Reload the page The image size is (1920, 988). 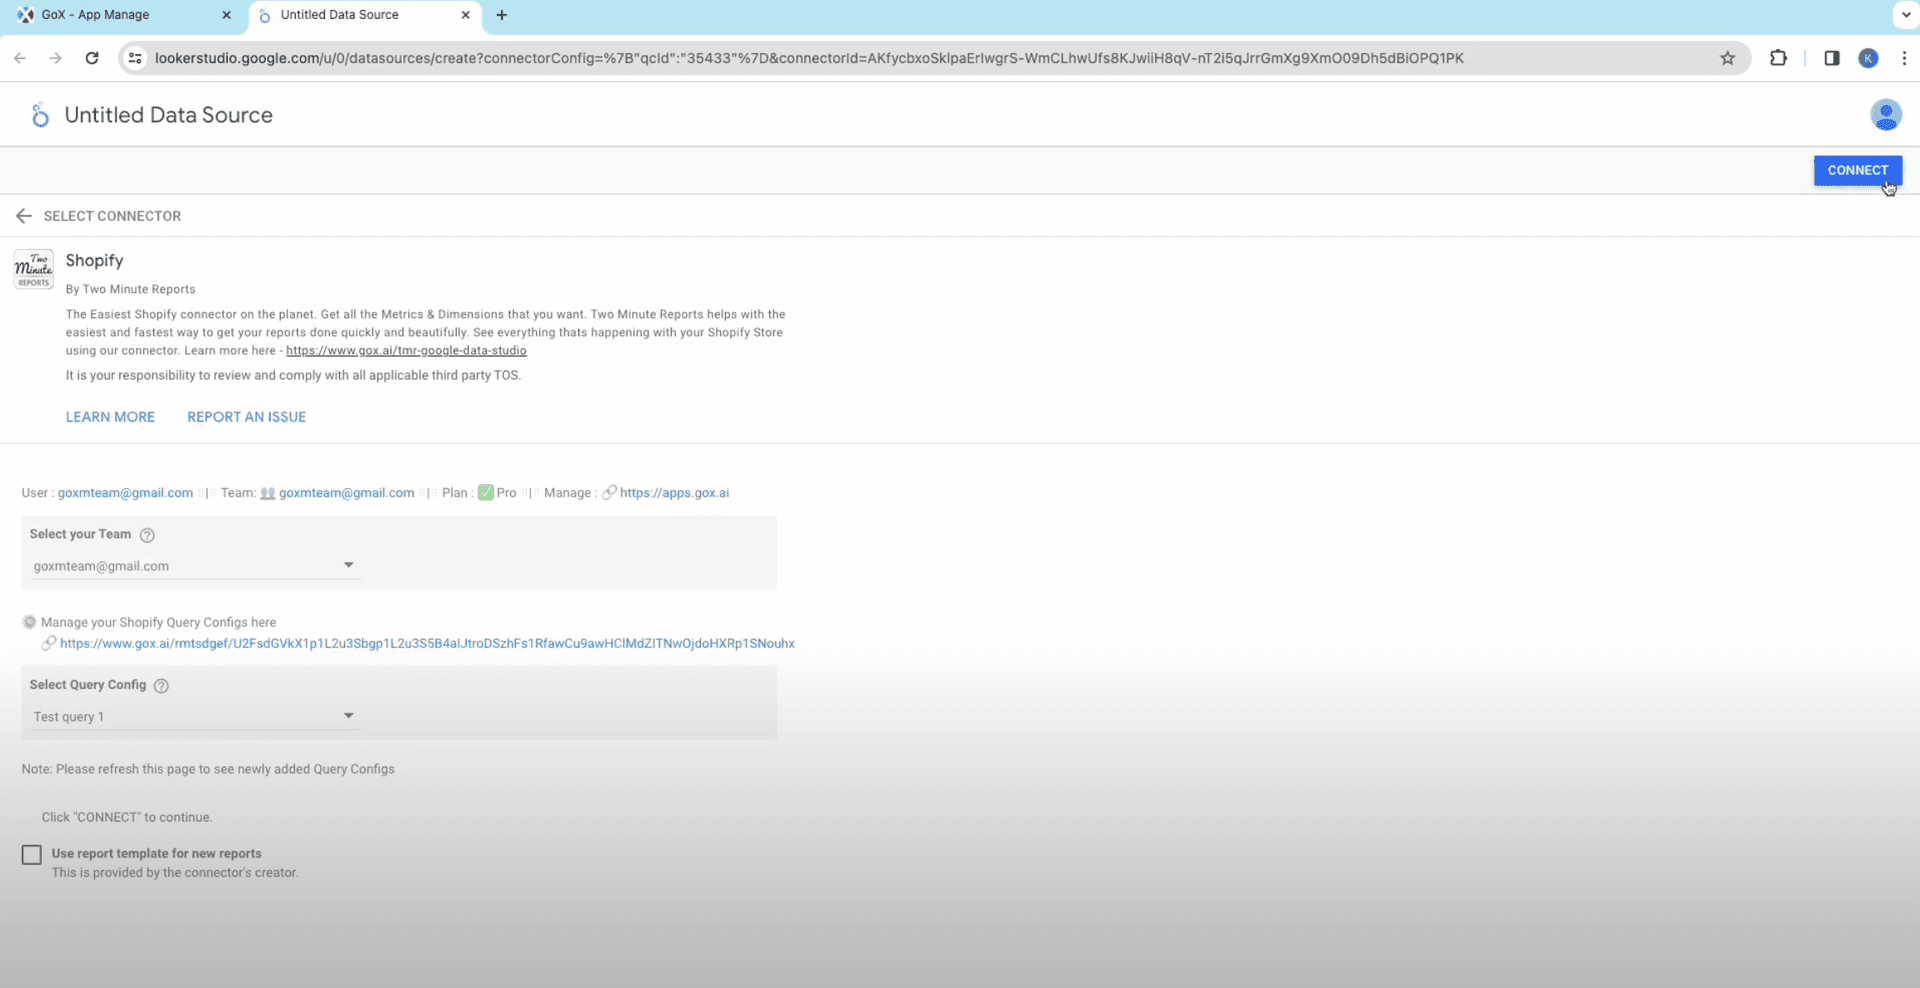(x=92, y=58)
